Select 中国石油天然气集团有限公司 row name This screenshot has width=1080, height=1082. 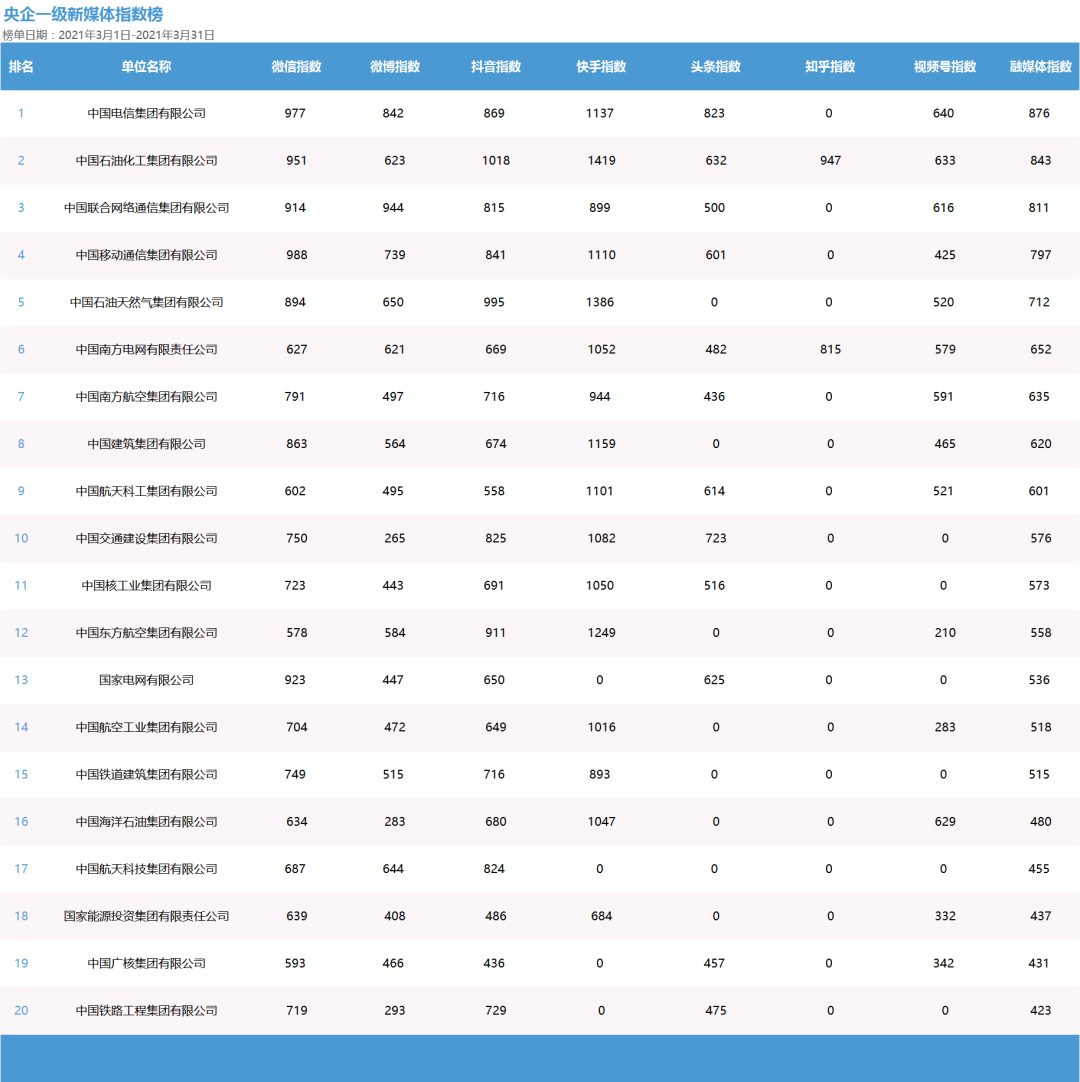click(x=146, y=302)
